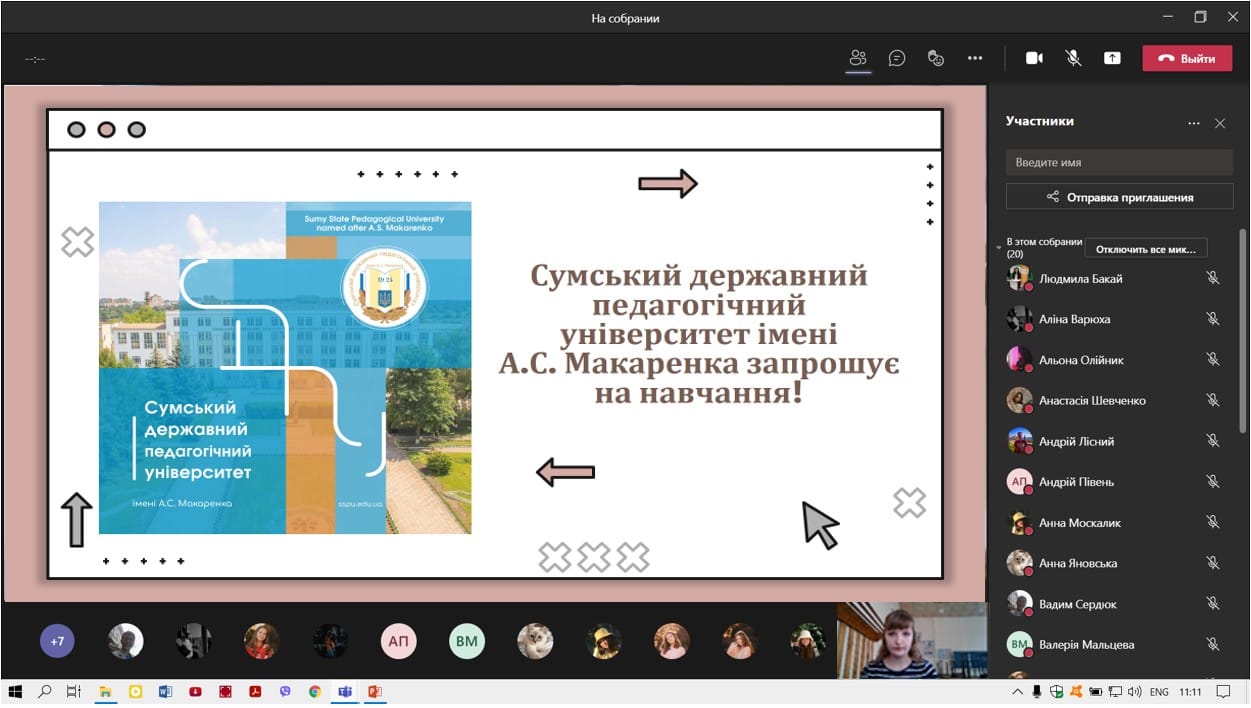Toggle the mic icon next to Людмила Бакай

[1212, 279]
